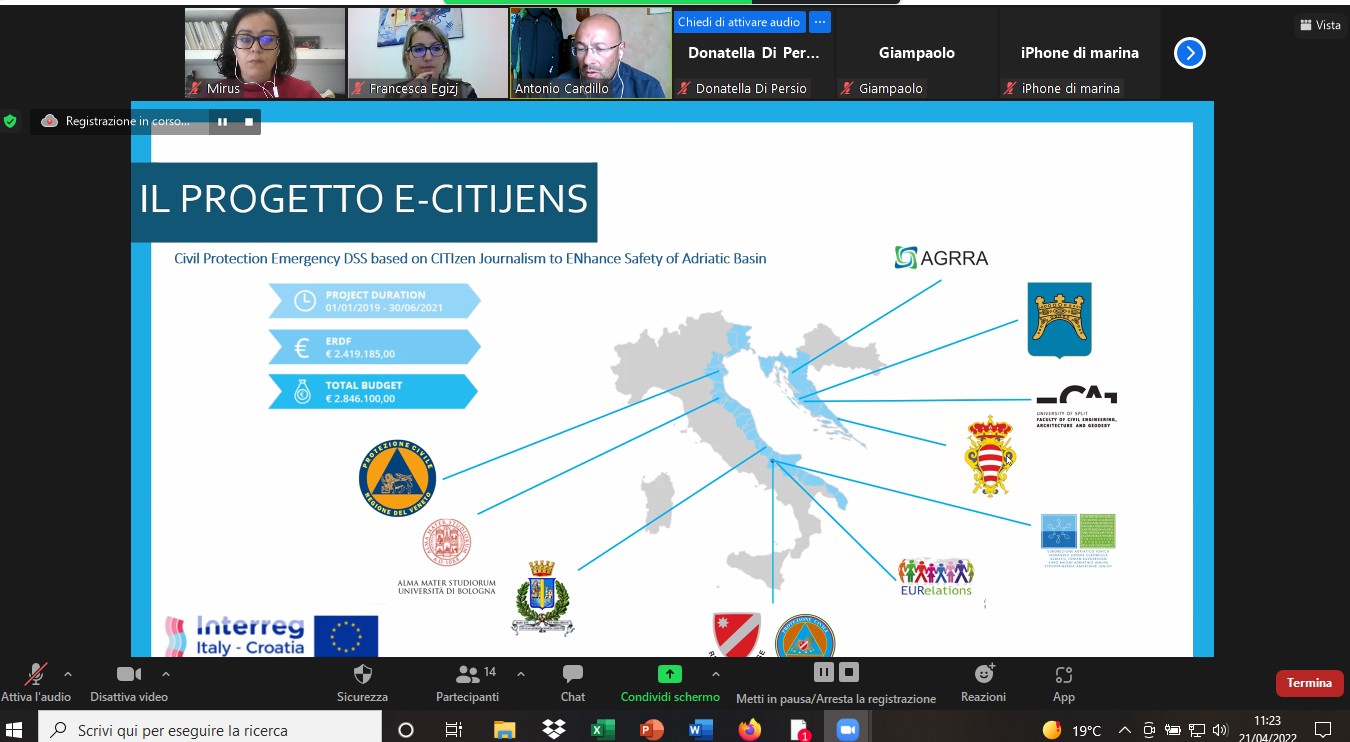Open three-dots menu on Donatella's tile
The height and width of the screenshot is (742, 1350).
tap(819, 22)
